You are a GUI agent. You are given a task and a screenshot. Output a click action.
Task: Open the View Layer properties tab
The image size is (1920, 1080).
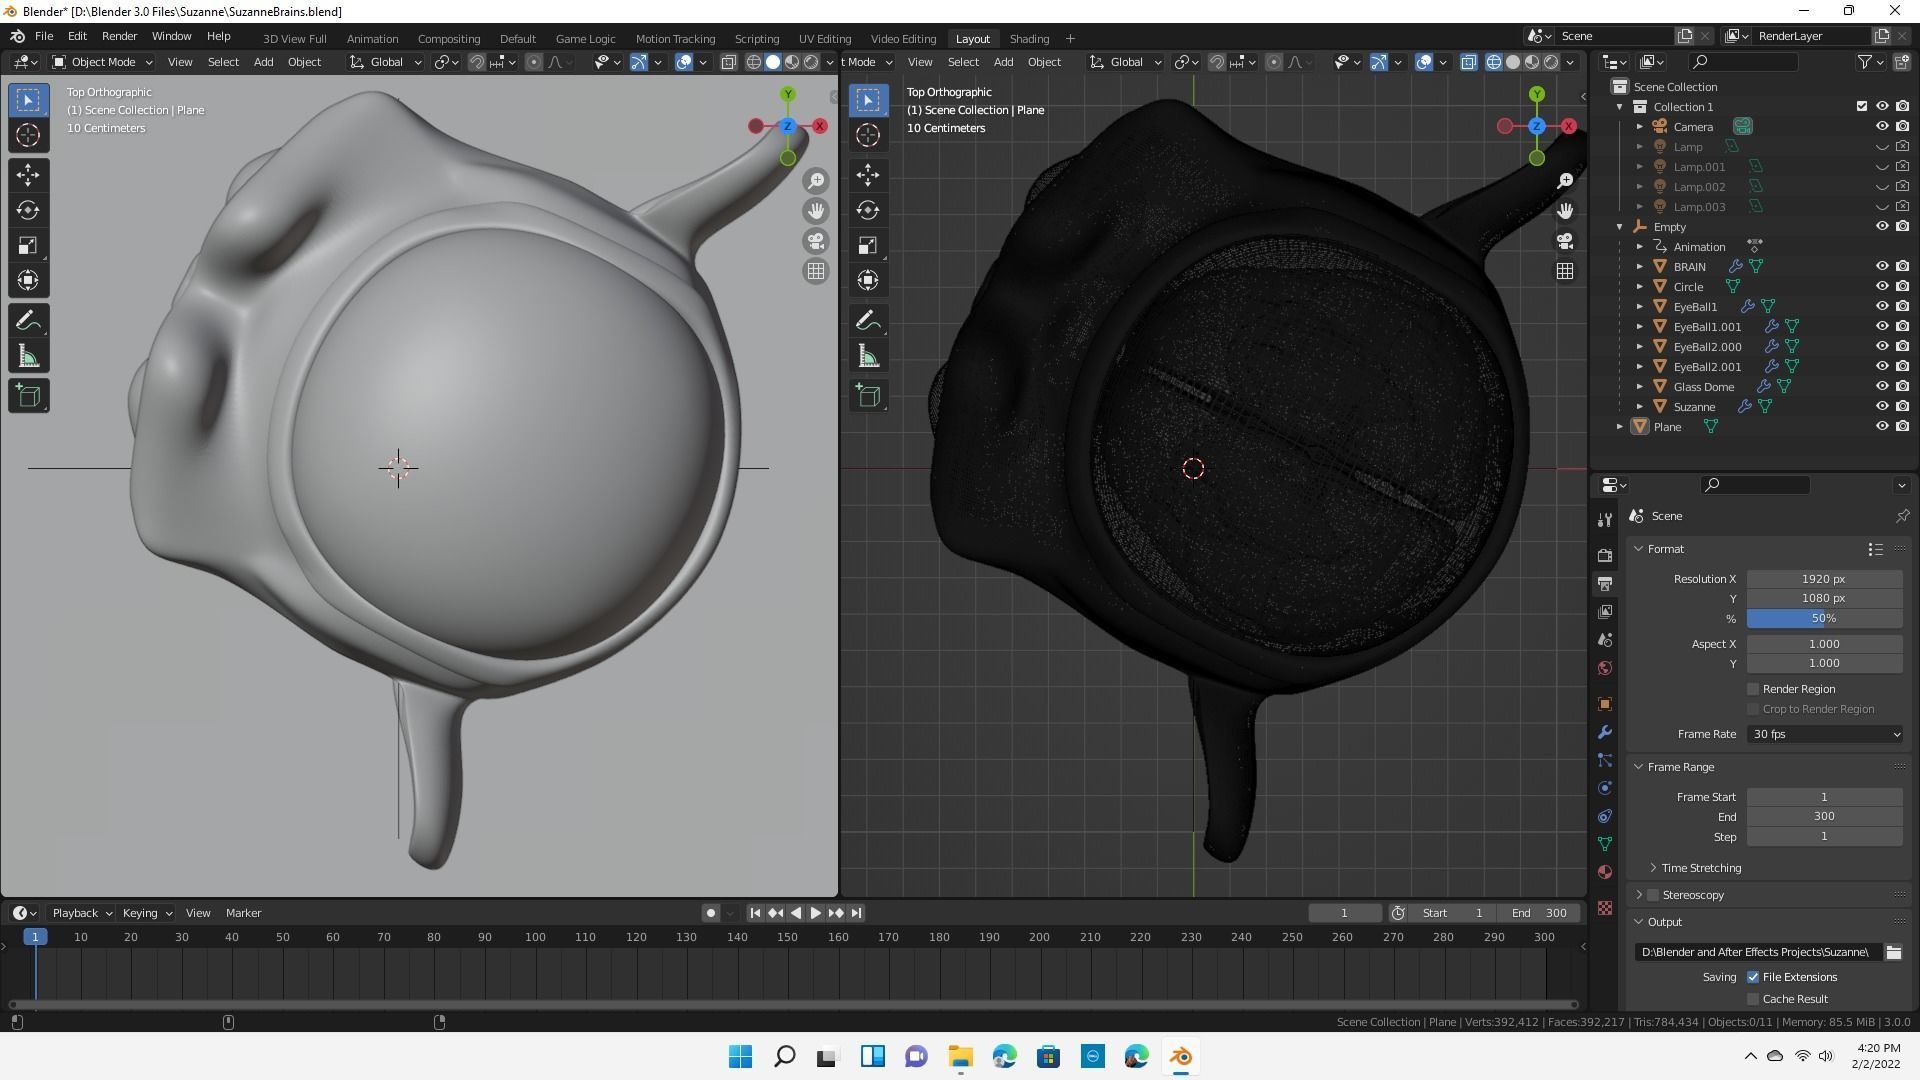1605,611
